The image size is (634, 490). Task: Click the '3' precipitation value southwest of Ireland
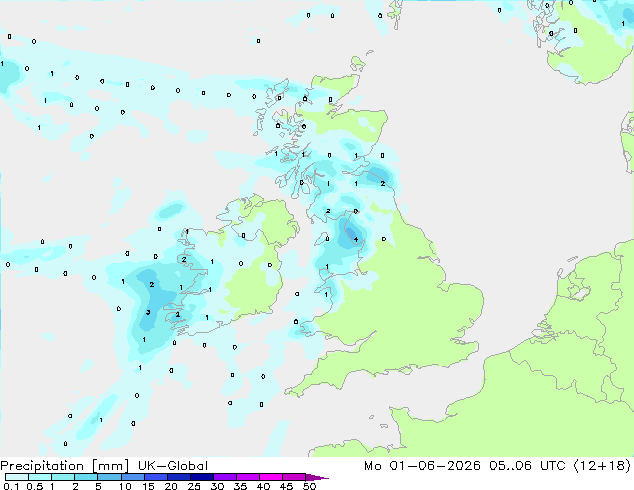coord(148,312)
